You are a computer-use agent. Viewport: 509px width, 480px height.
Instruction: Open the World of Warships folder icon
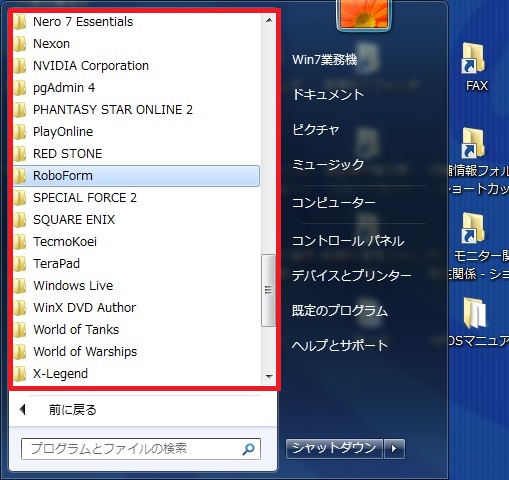[x=20, y=352]
